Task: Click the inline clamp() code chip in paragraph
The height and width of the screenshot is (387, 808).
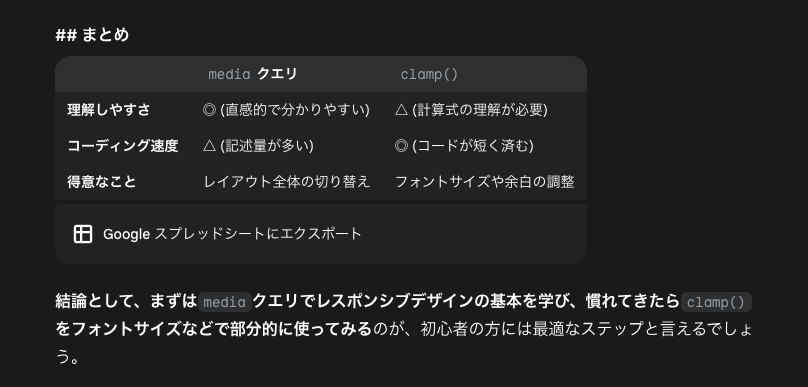Action: click(x=716, y=302)
